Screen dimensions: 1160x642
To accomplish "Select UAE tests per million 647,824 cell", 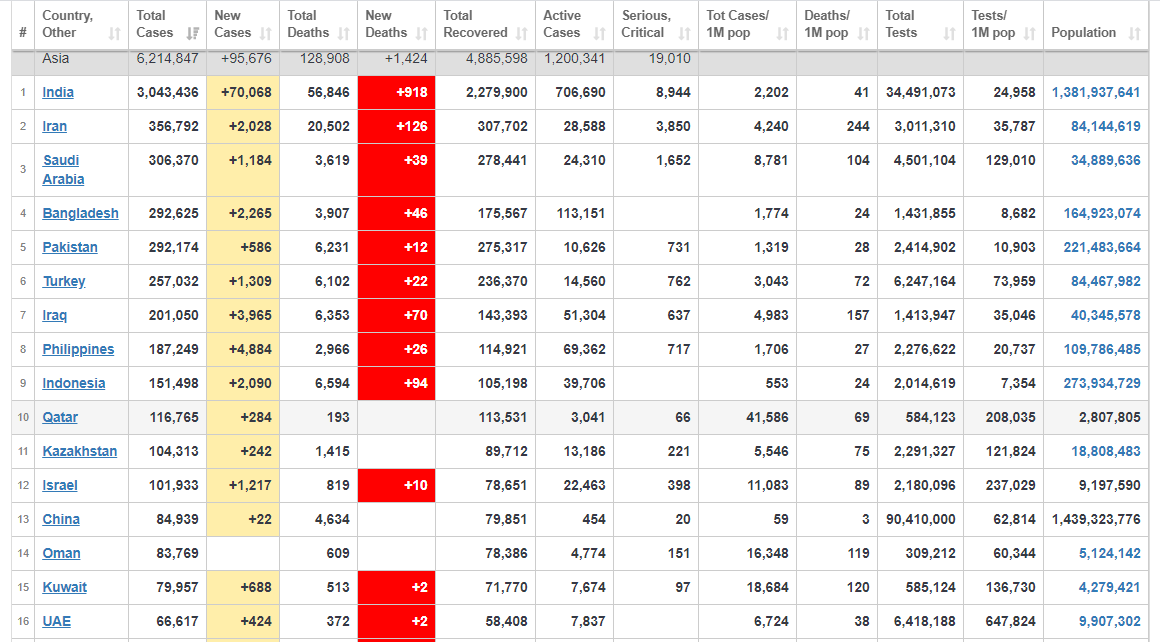I will 1003,622.
